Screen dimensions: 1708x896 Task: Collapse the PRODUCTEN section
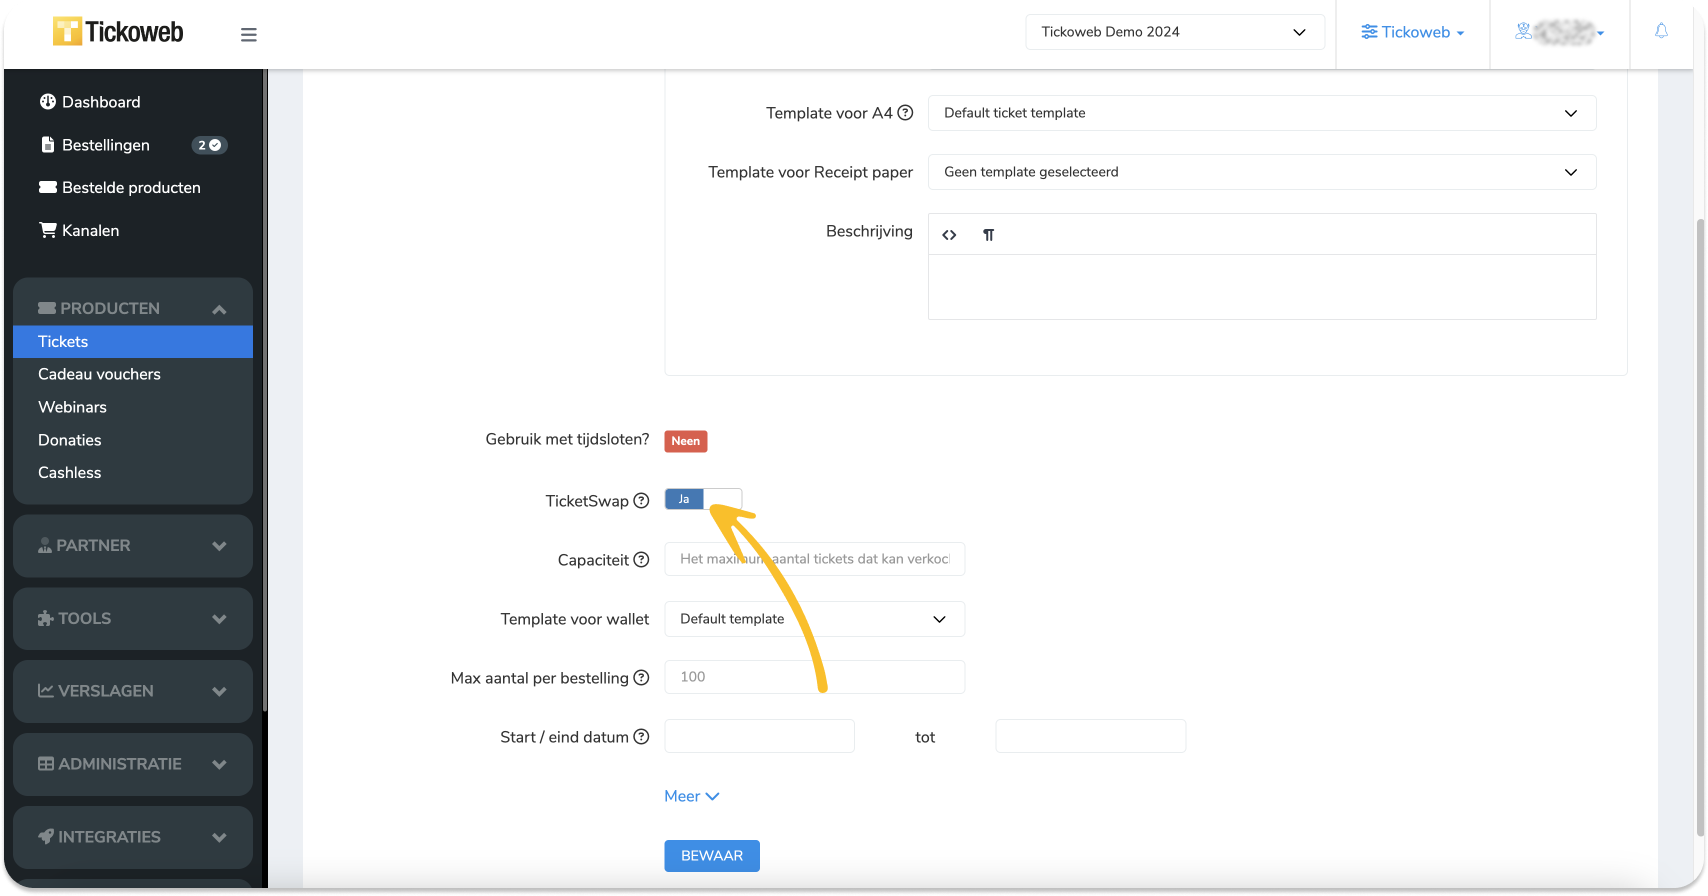pos(133,309)
